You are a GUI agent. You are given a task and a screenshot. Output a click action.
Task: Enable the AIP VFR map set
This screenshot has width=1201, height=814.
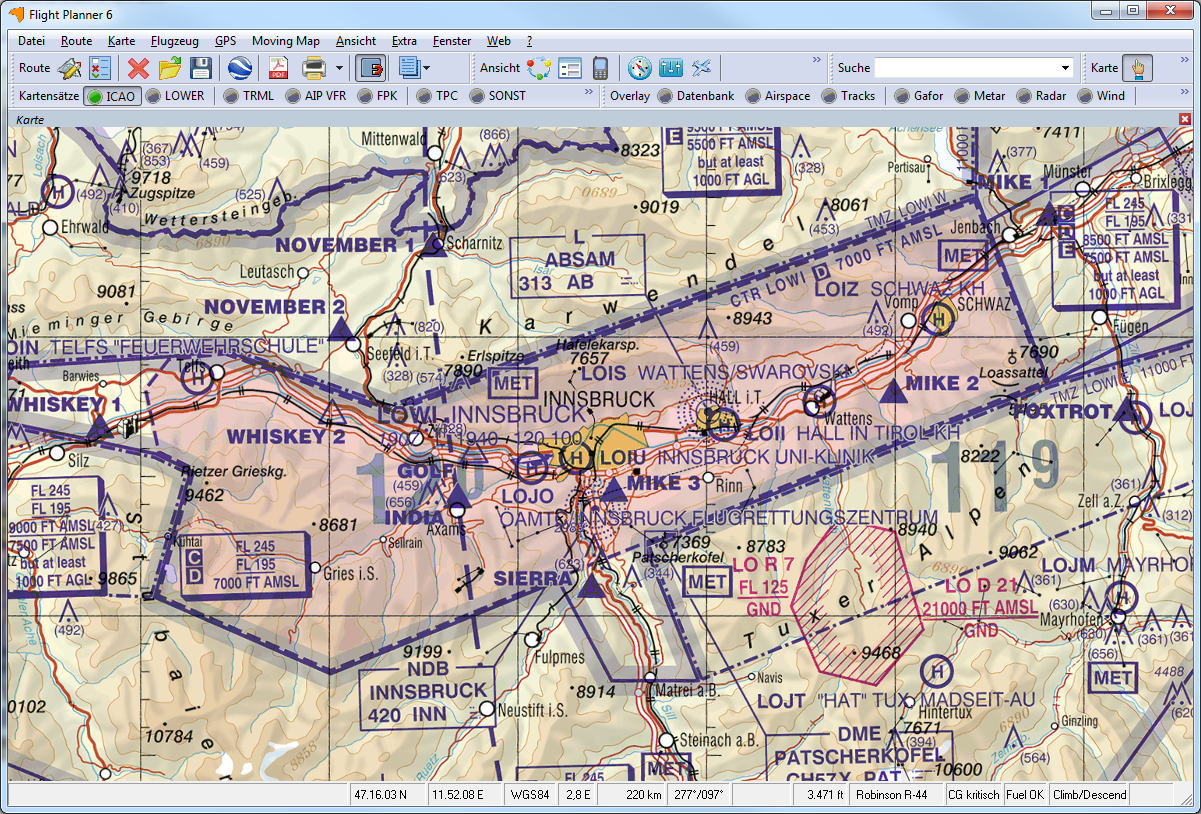tap(315, 96)
